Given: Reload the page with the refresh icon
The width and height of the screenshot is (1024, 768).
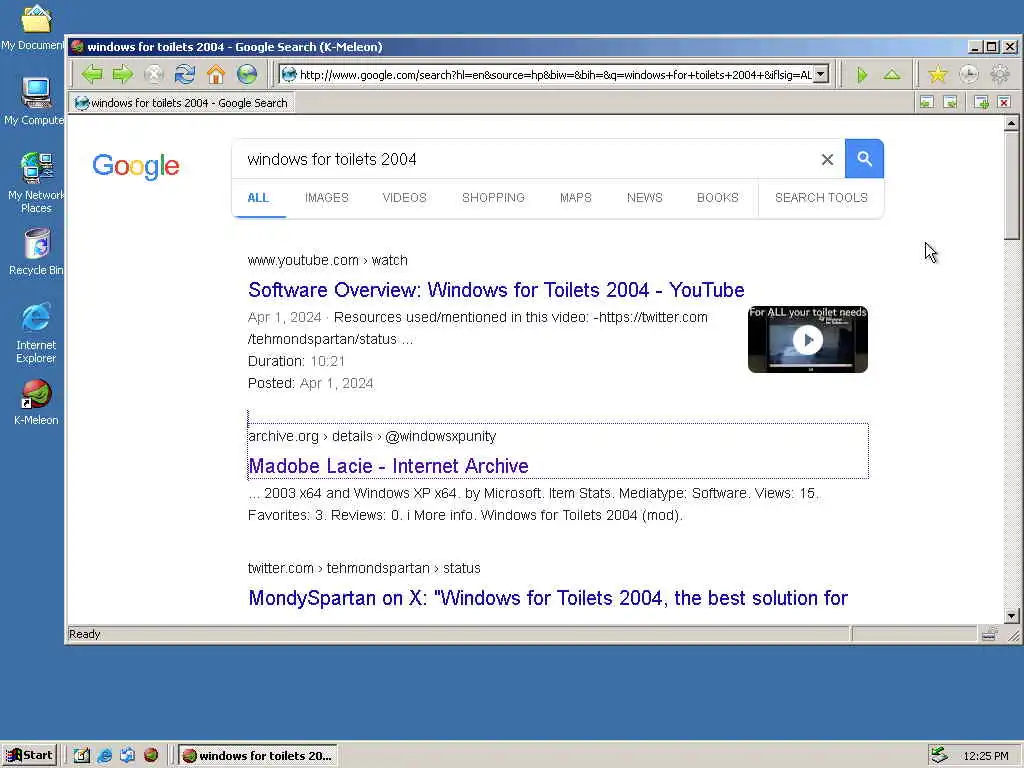Looking at the screenshot, I should pyautogui.click(x=185, y=74).
